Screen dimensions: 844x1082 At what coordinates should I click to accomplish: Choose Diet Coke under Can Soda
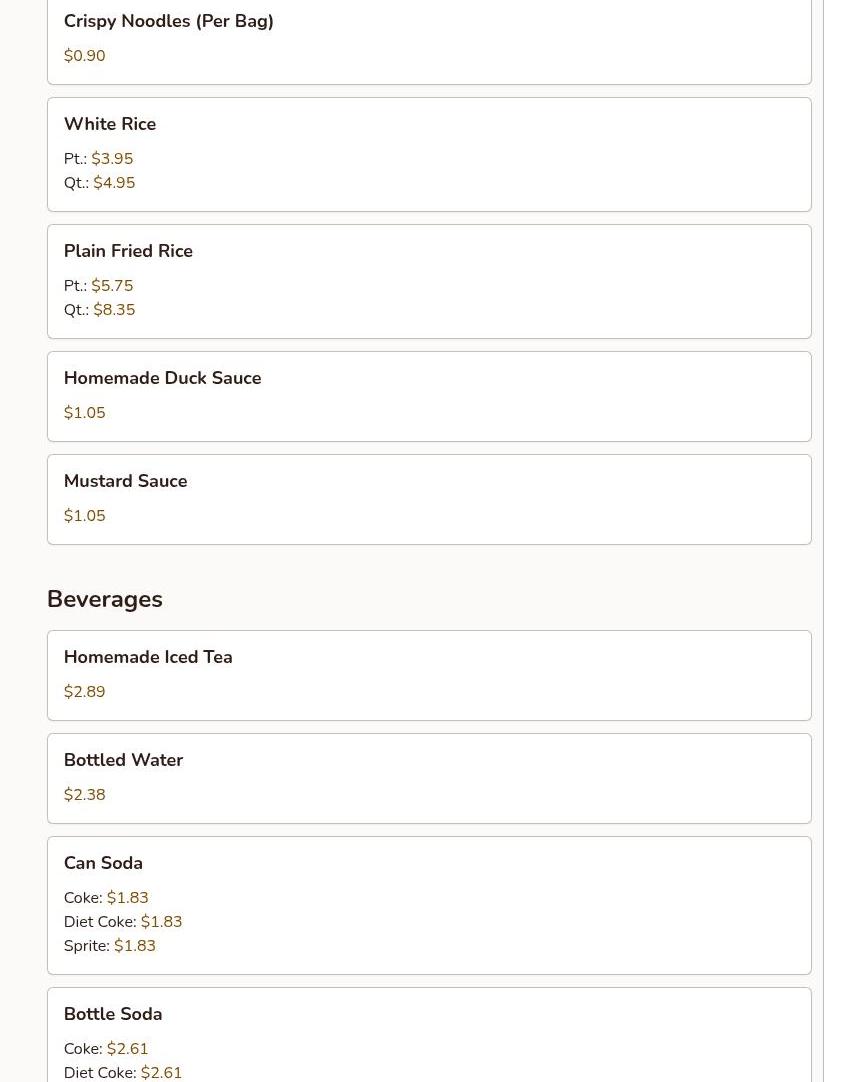(122, 922)
